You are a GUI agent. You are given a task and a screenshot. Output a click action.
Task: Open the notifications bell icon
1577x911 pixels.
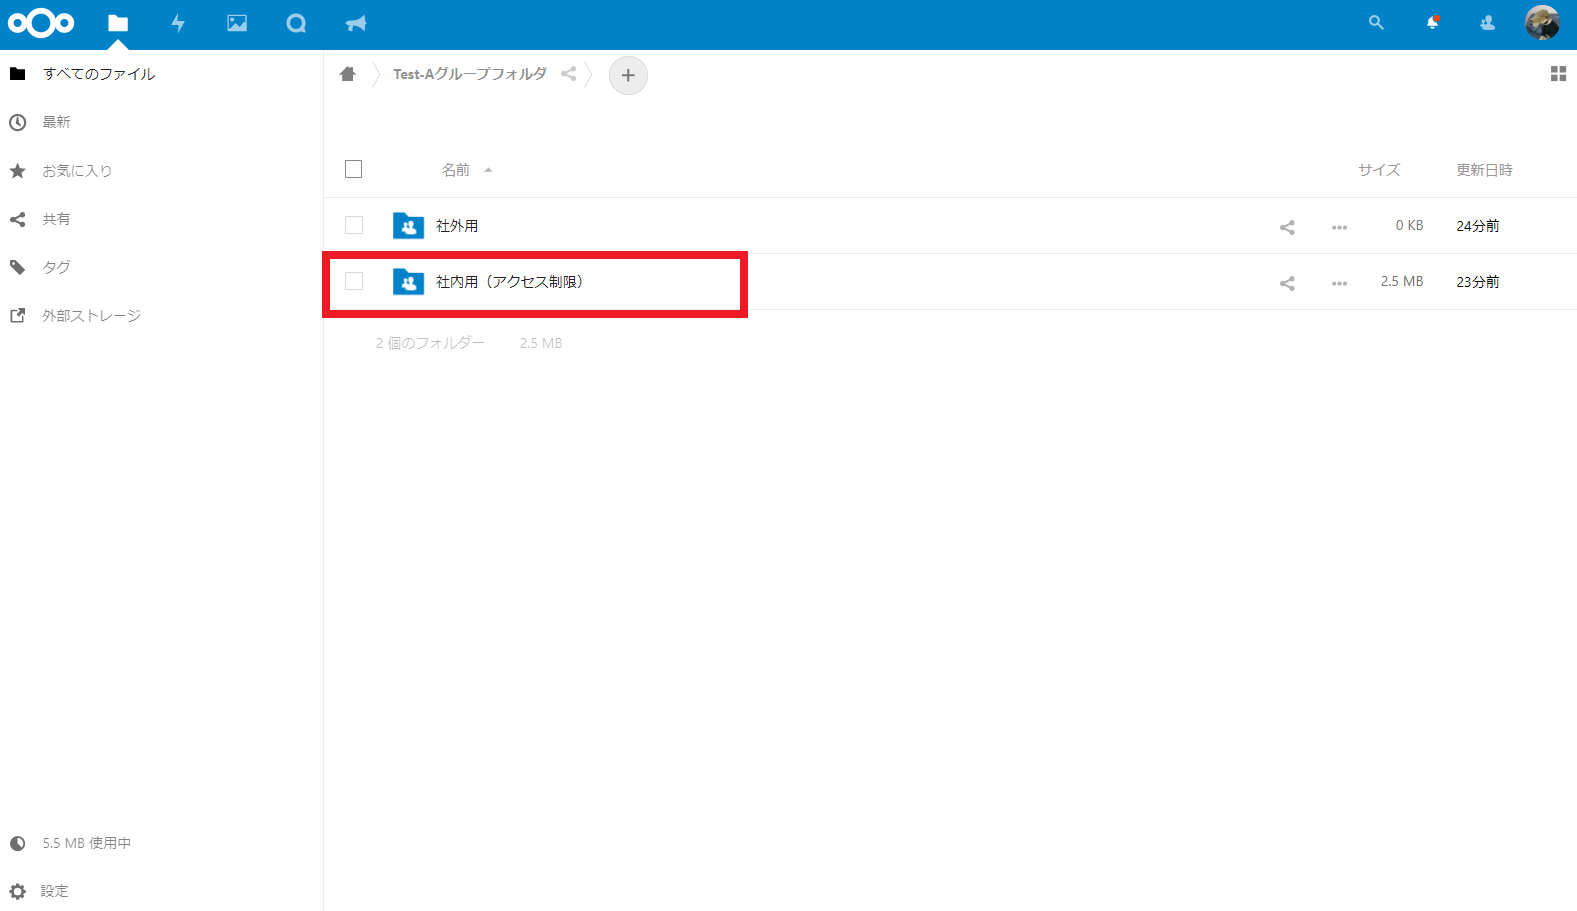coord(1432,22)
